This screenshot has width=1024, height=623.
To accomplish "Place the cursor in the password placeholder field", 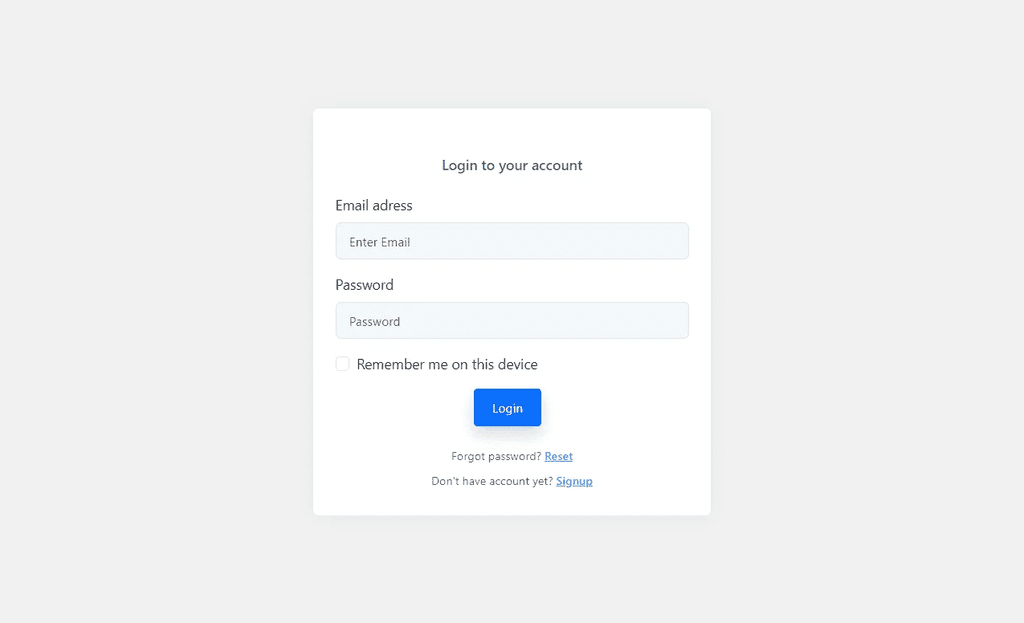I will (512, 321).
